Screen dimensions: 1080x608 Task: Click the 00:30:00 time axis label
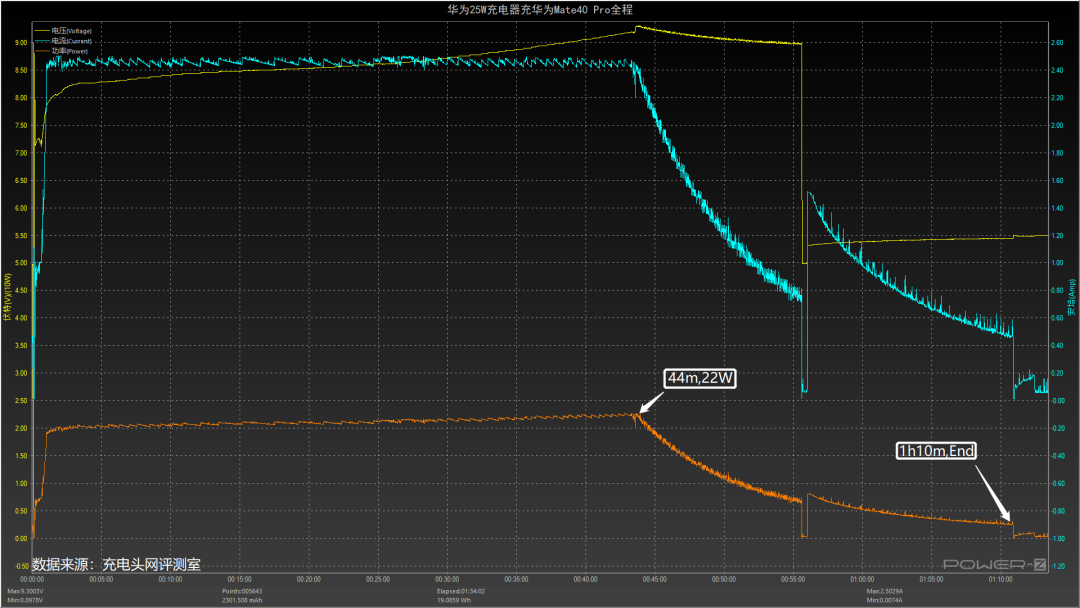coord(447,580)
